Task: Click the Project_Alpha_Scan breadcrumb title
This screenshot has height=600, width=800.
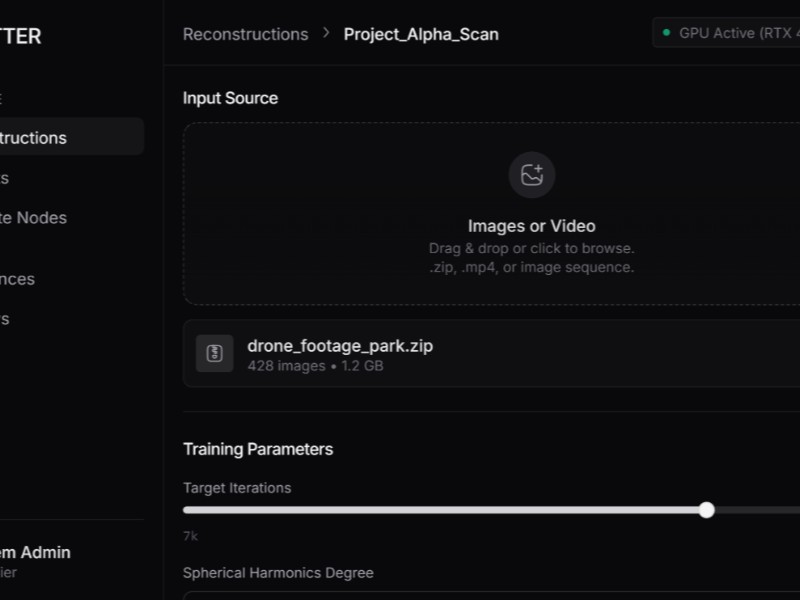Action: tap(421, 34)
